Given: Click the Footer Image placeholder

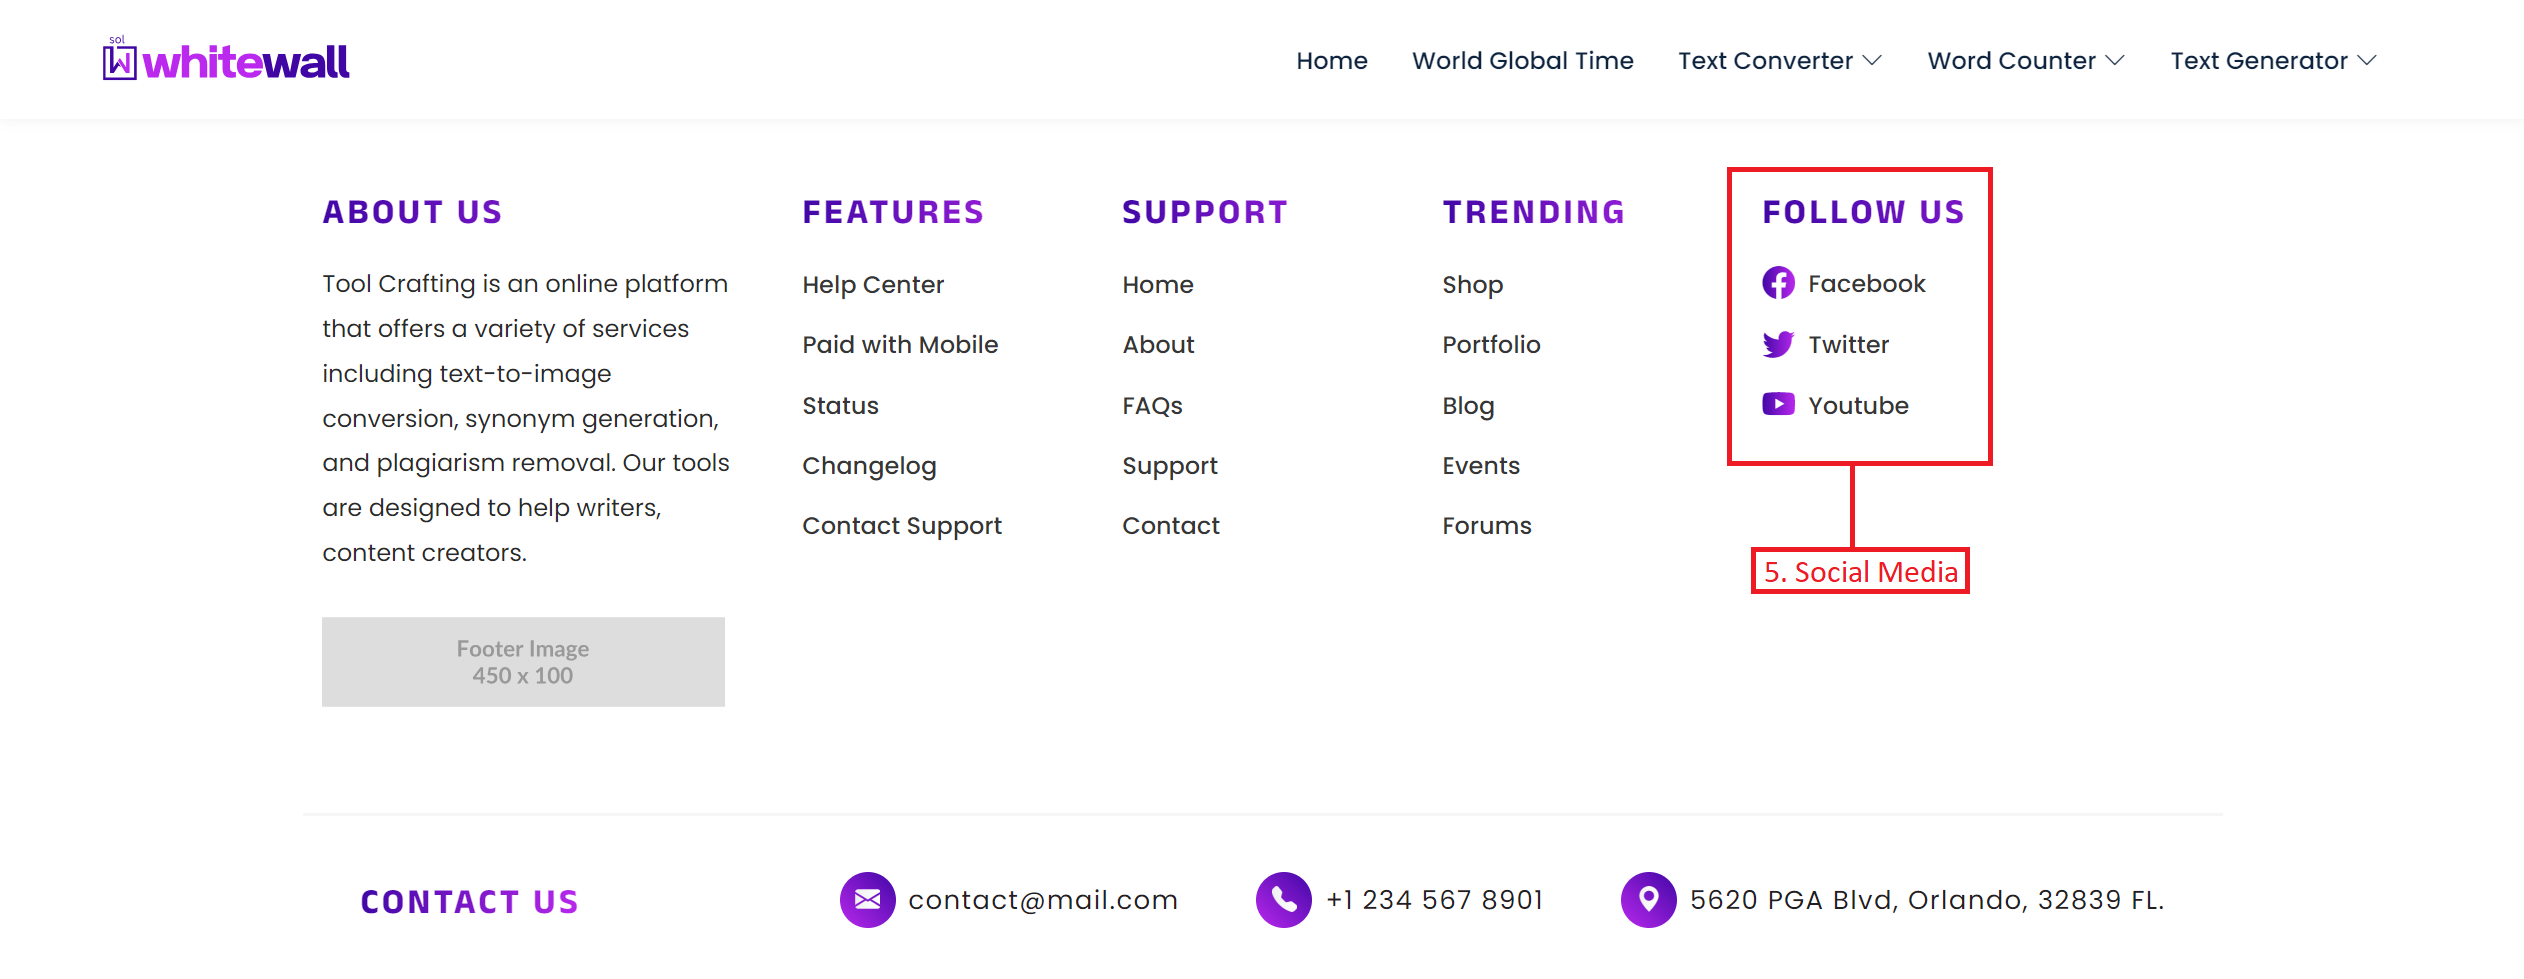Looking at the screenshot, I should [523, 662].
